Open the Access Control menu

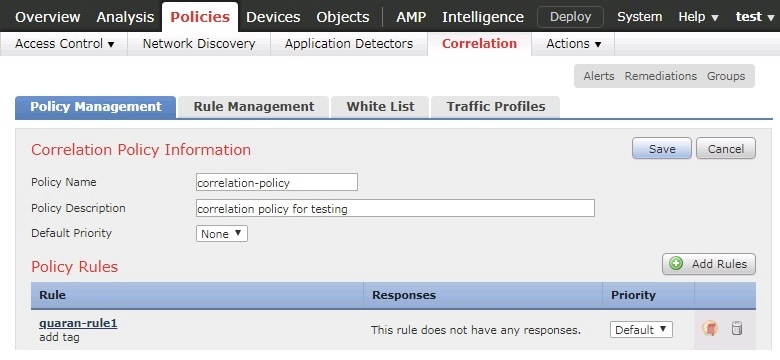65,44
